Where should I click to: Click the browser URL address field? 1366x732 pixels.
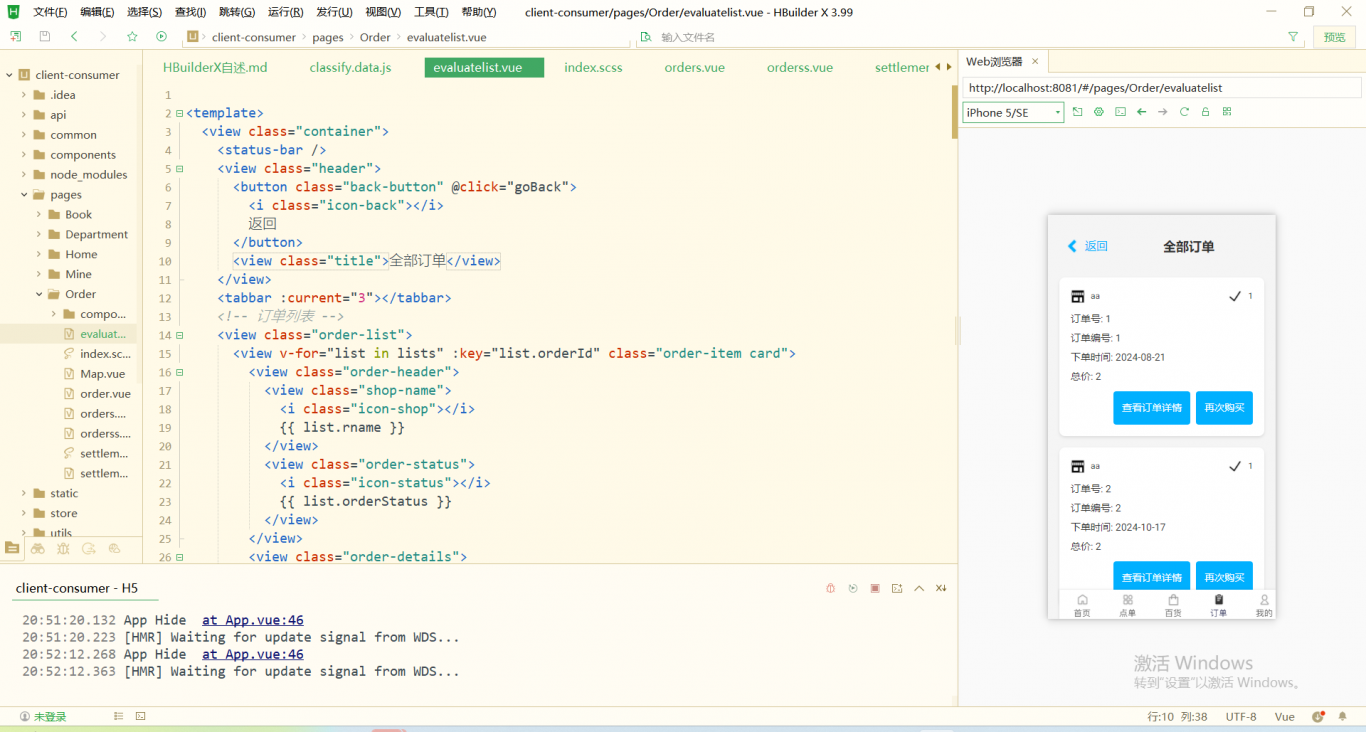coord(1161,88)
